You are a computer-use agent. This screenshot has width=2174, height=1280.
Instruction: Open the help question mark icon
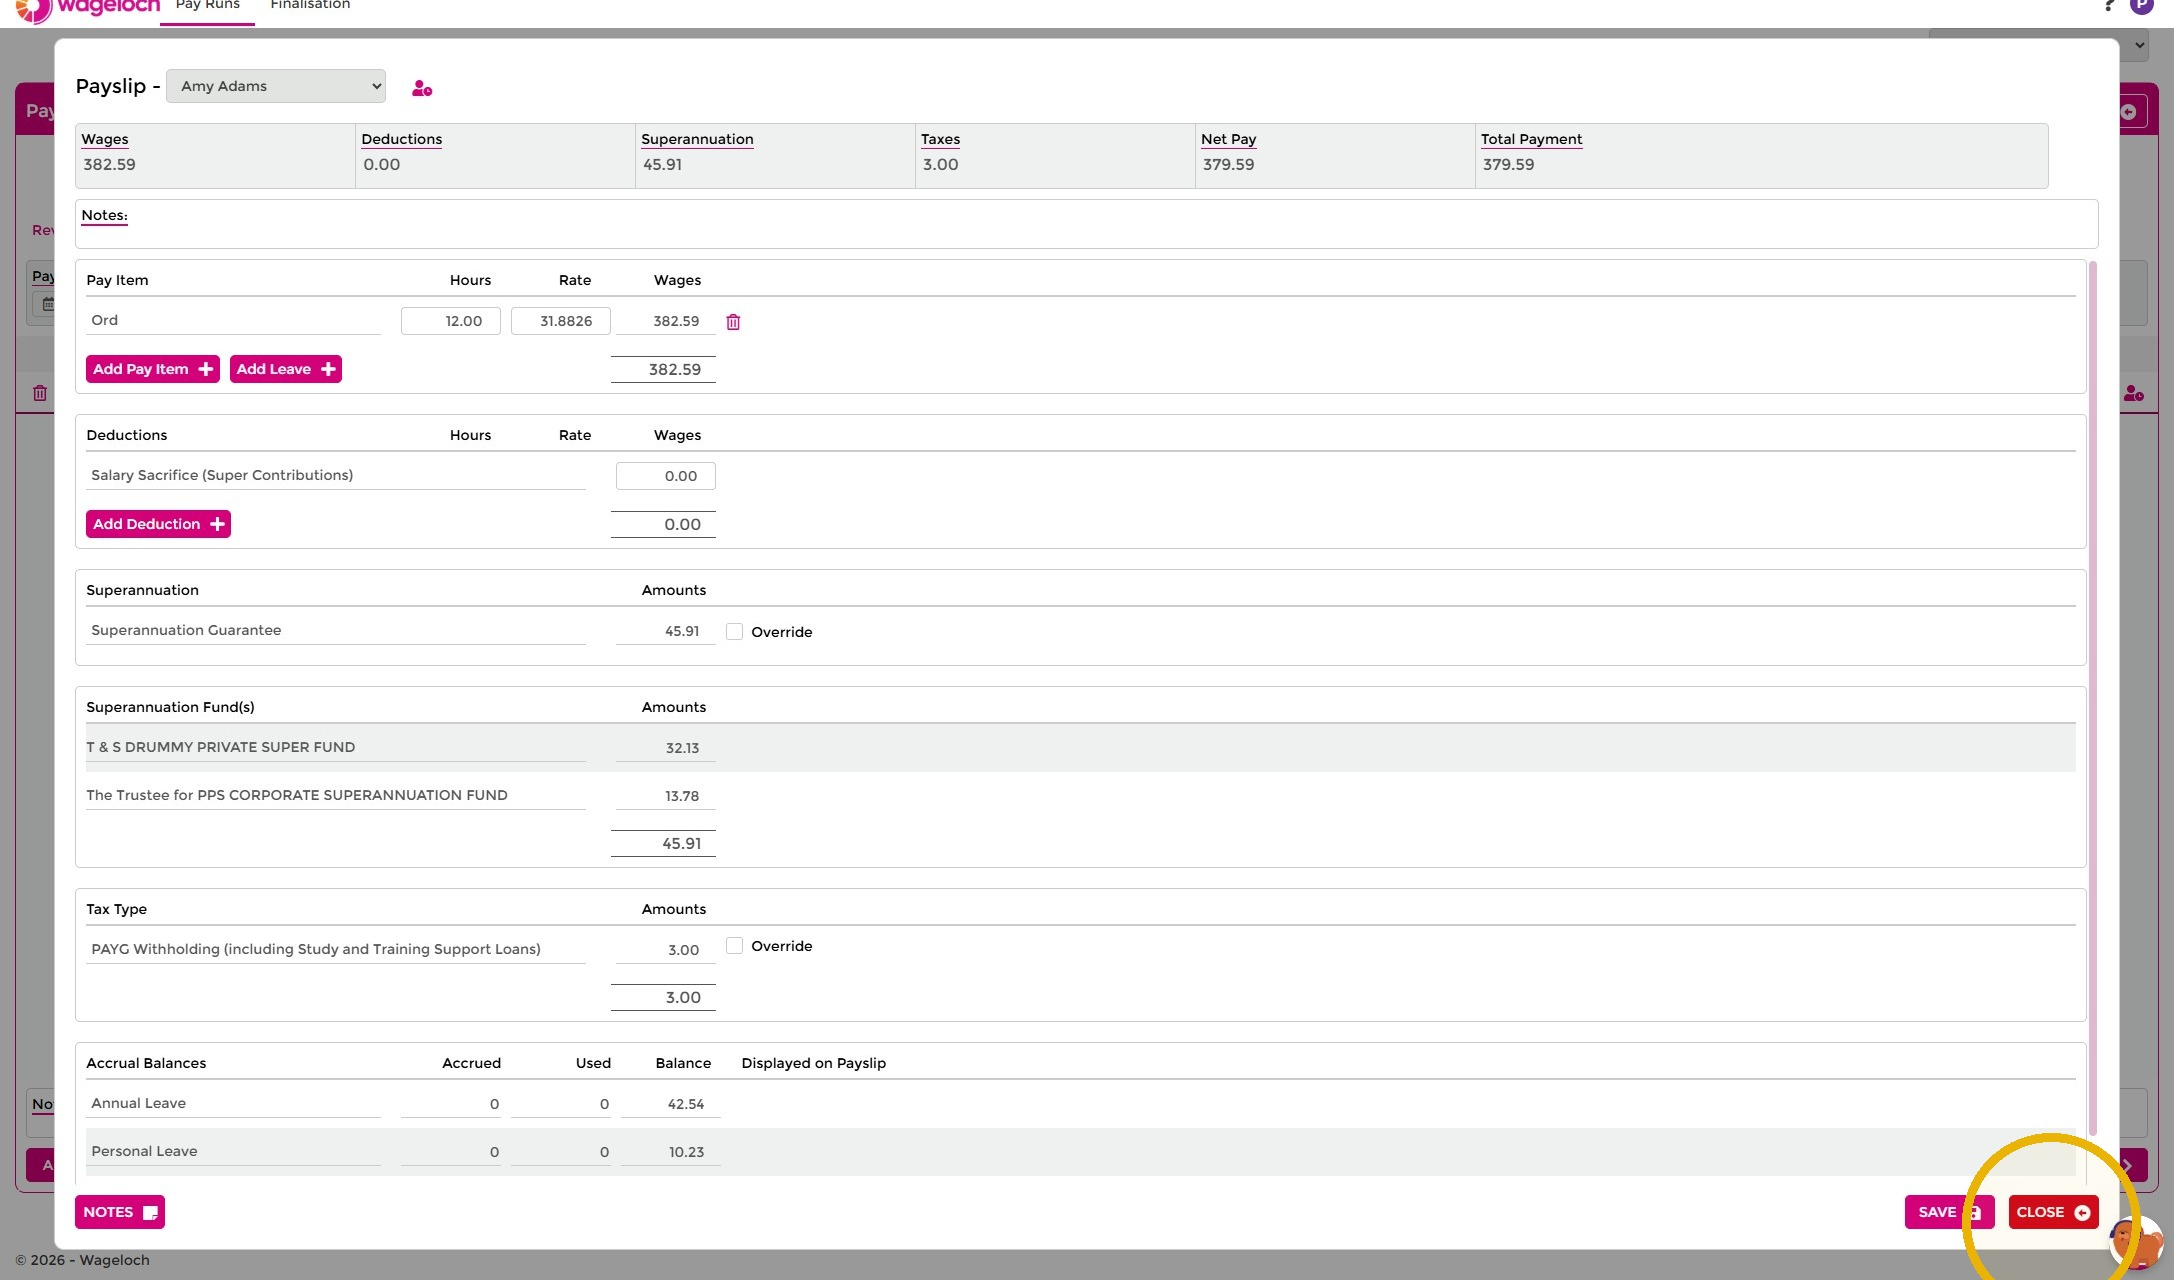tap(2109, 5)
